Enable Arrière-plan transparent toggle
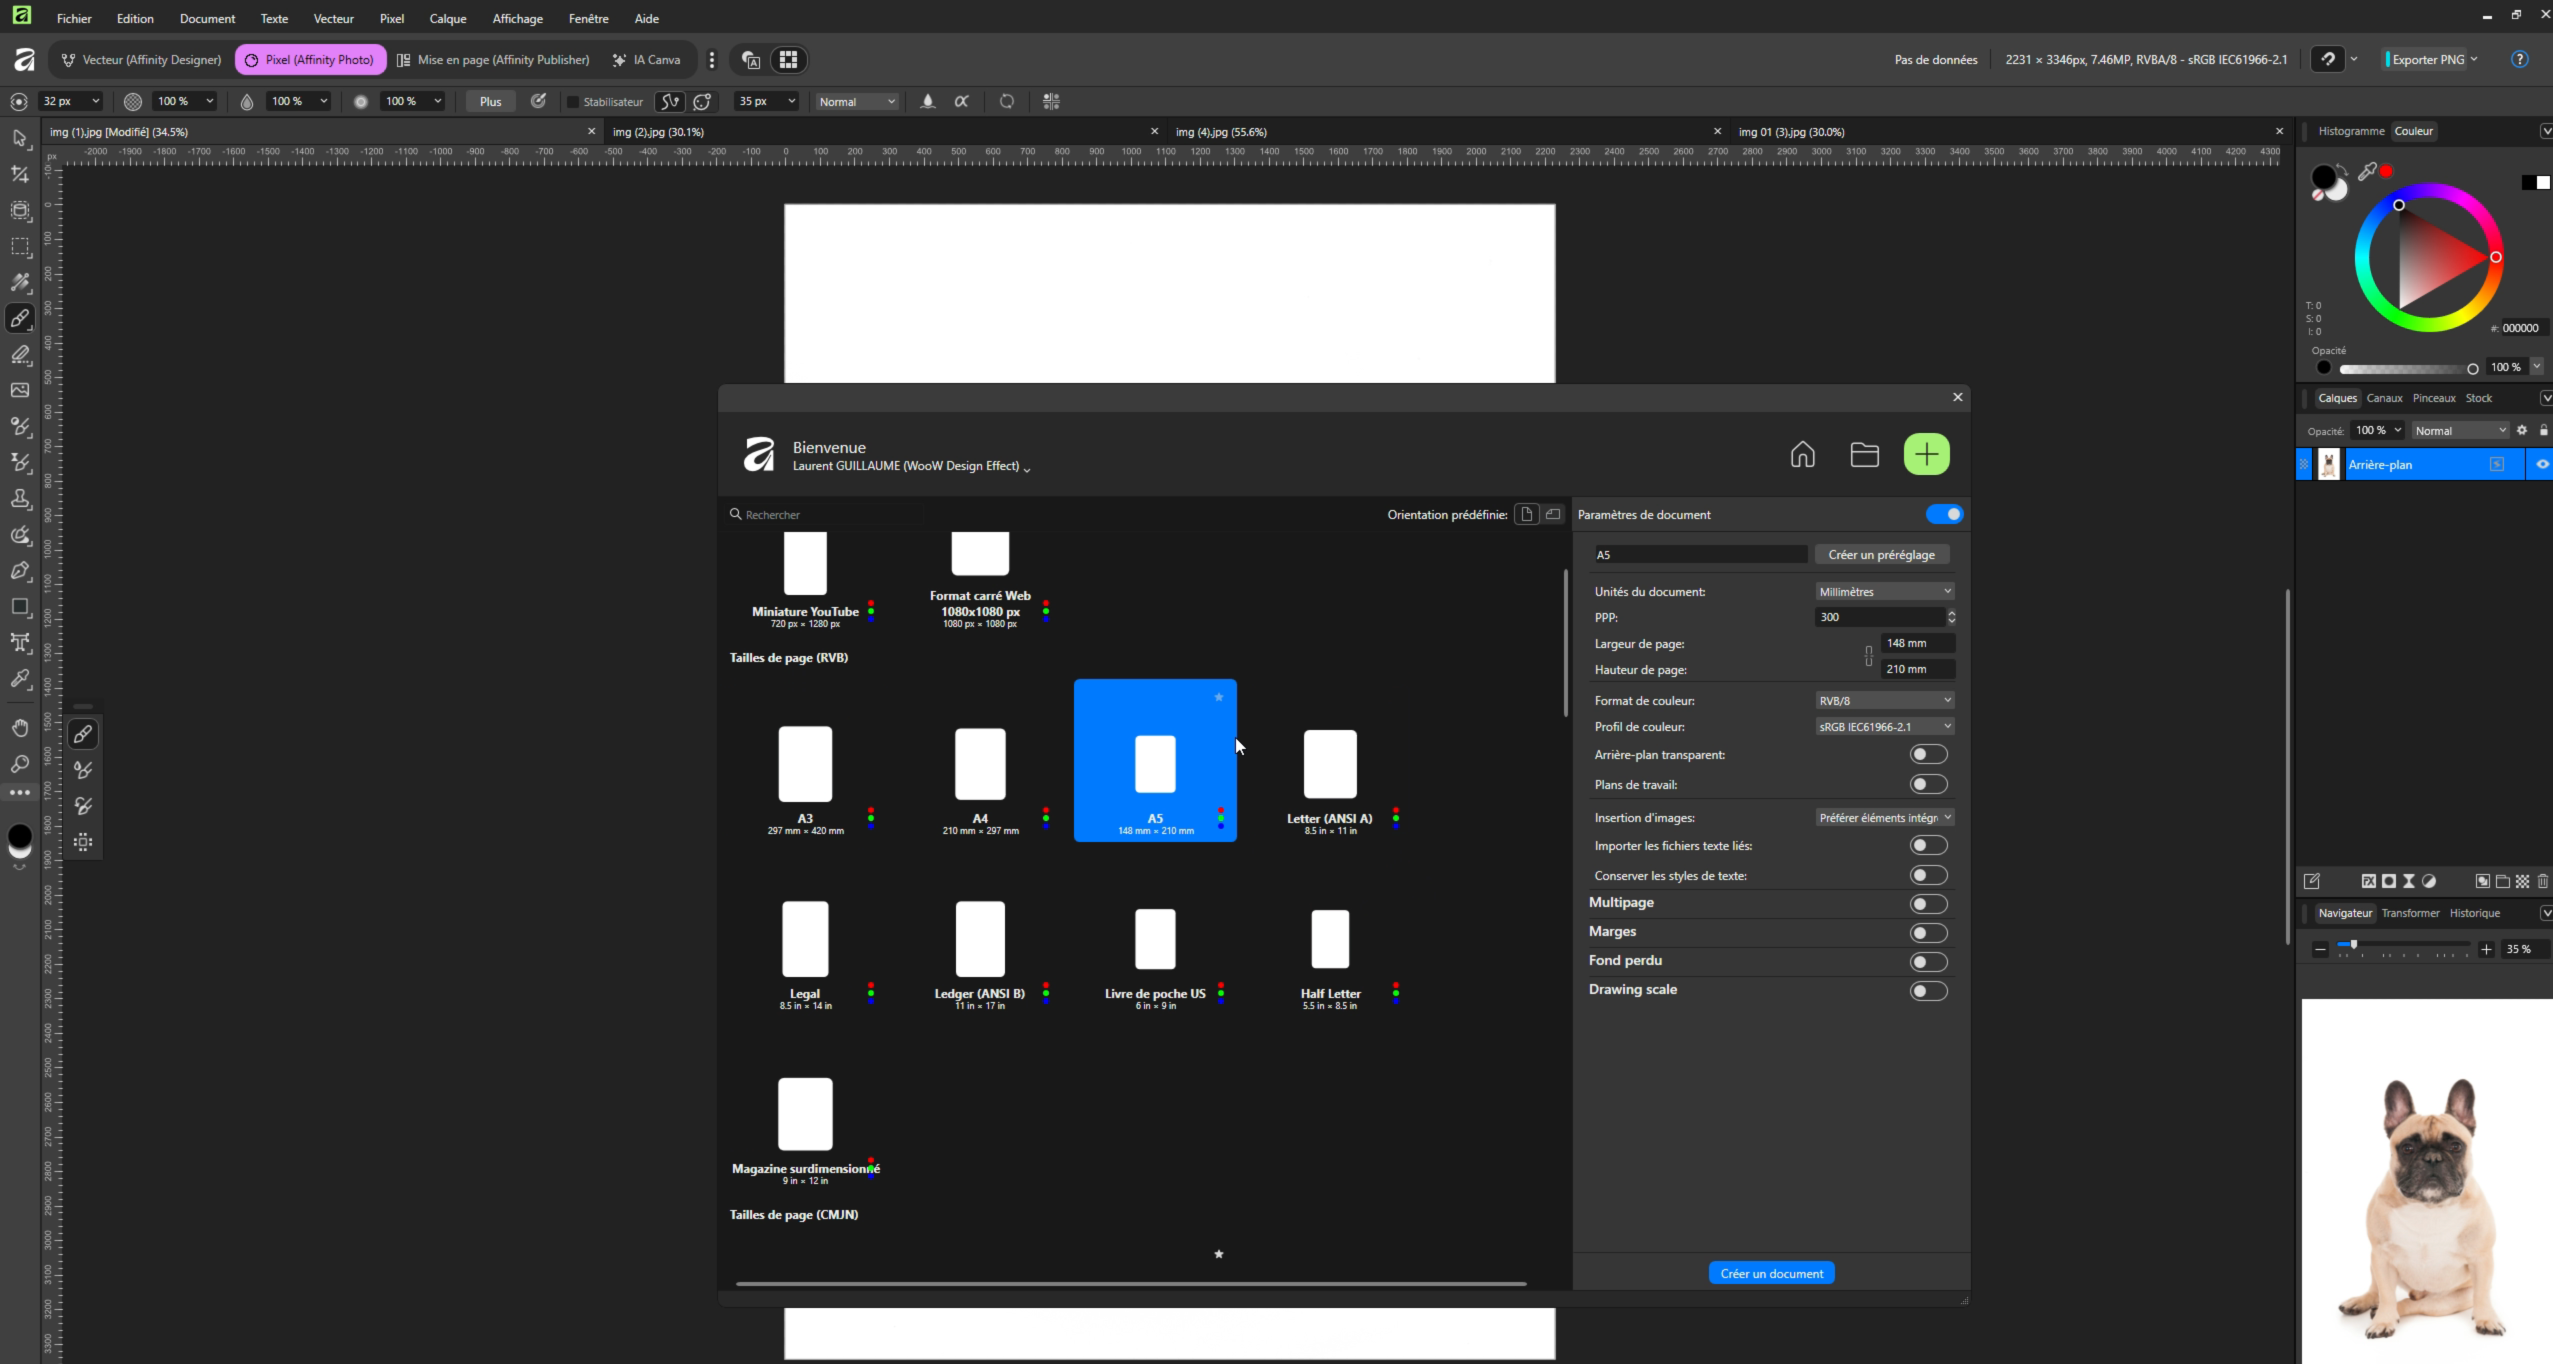The height and width of the screenshot is (1364, 2553). point(1927,755)
